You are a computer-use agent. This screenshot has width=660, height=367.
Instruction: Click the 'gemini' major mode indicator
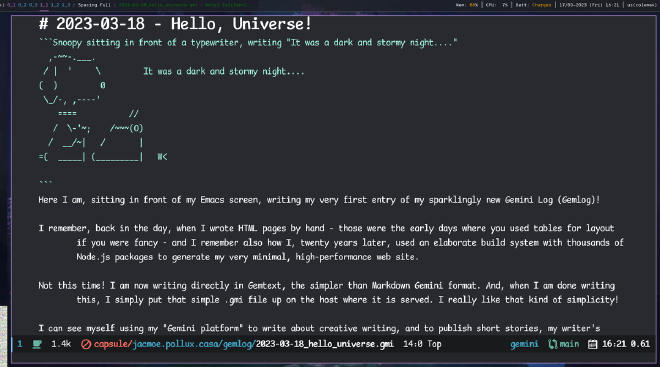[524, 344]
